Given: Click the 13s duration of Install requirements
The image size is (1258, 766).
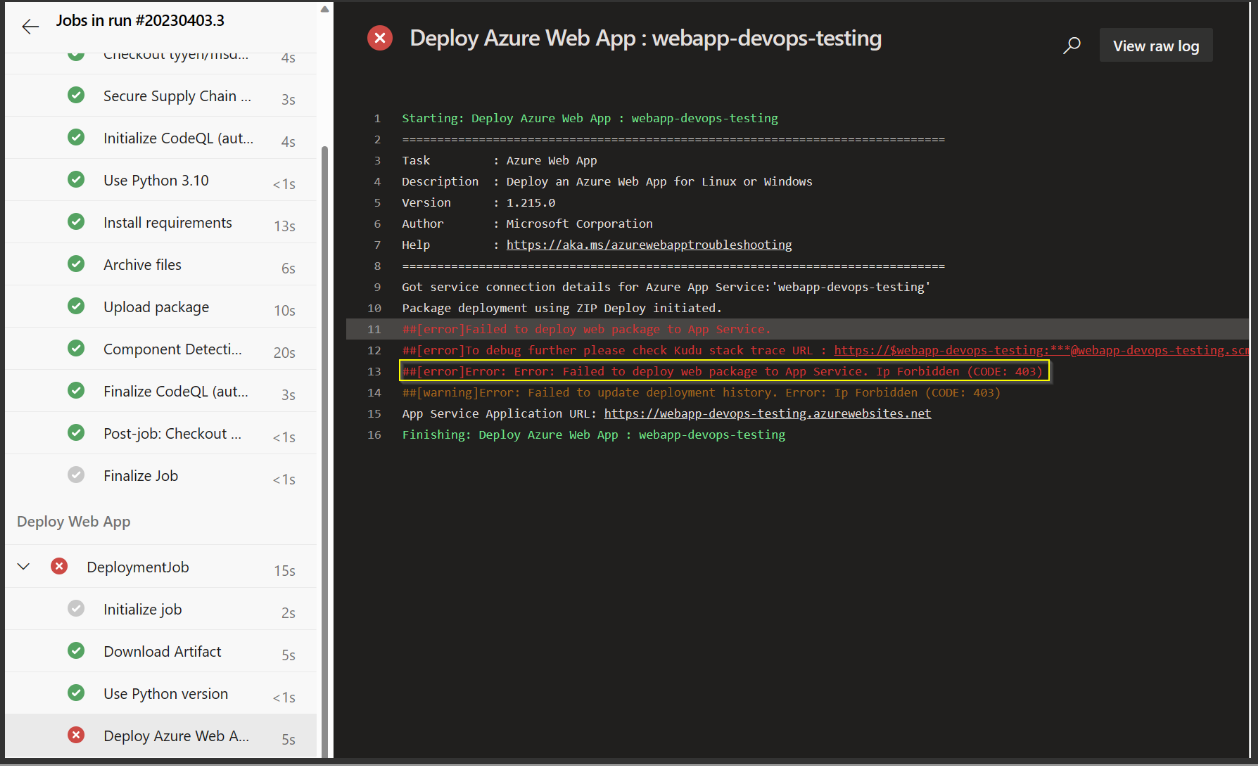Looking at the screenshot, I should pyautogui.click(x=285, y=226).
